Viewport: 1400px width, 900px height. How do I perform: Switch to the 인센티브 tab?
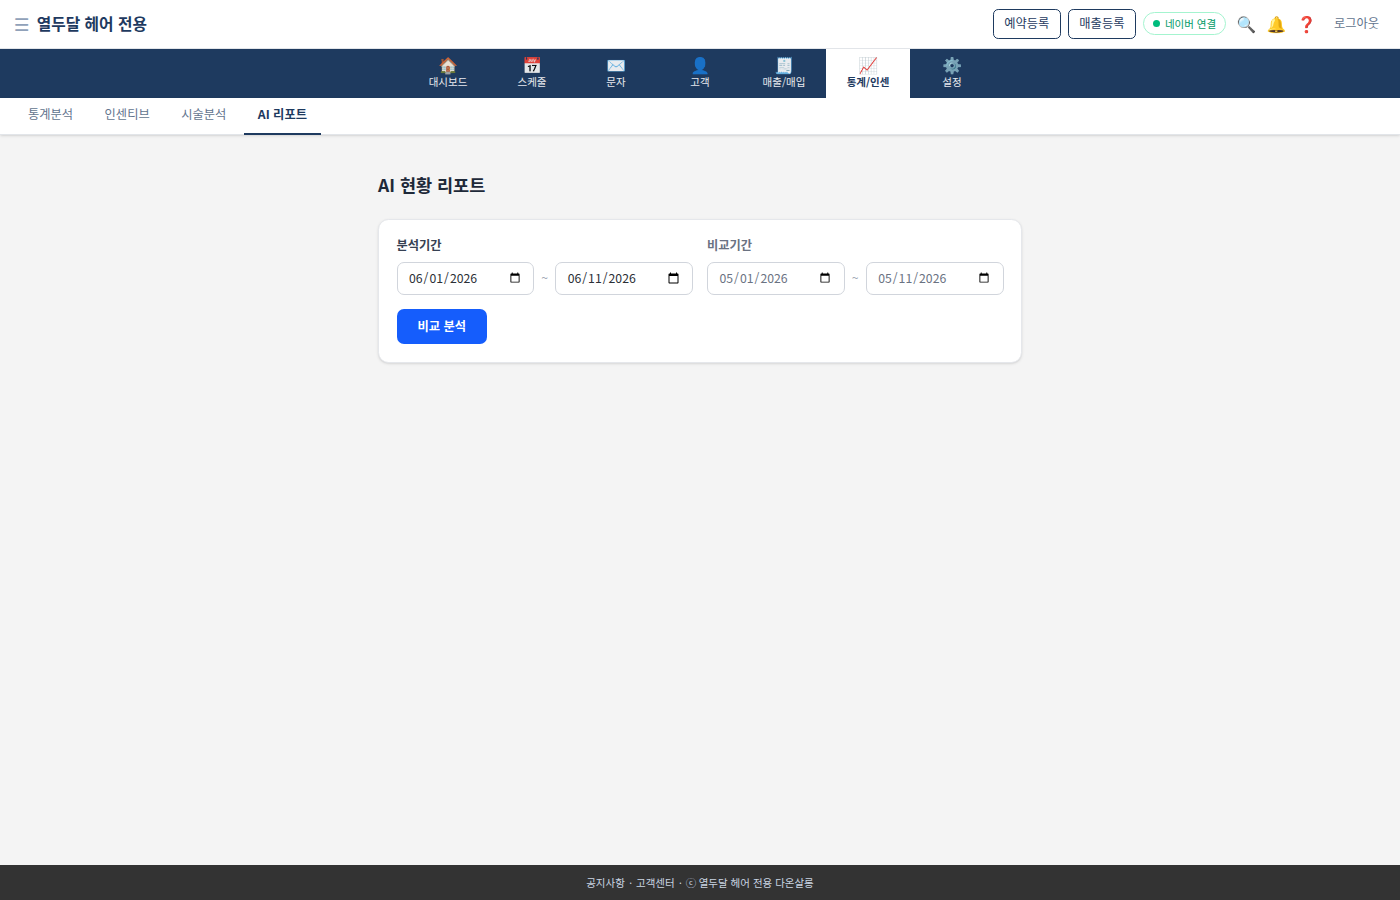pyautogui.click(x=127, y=115)
